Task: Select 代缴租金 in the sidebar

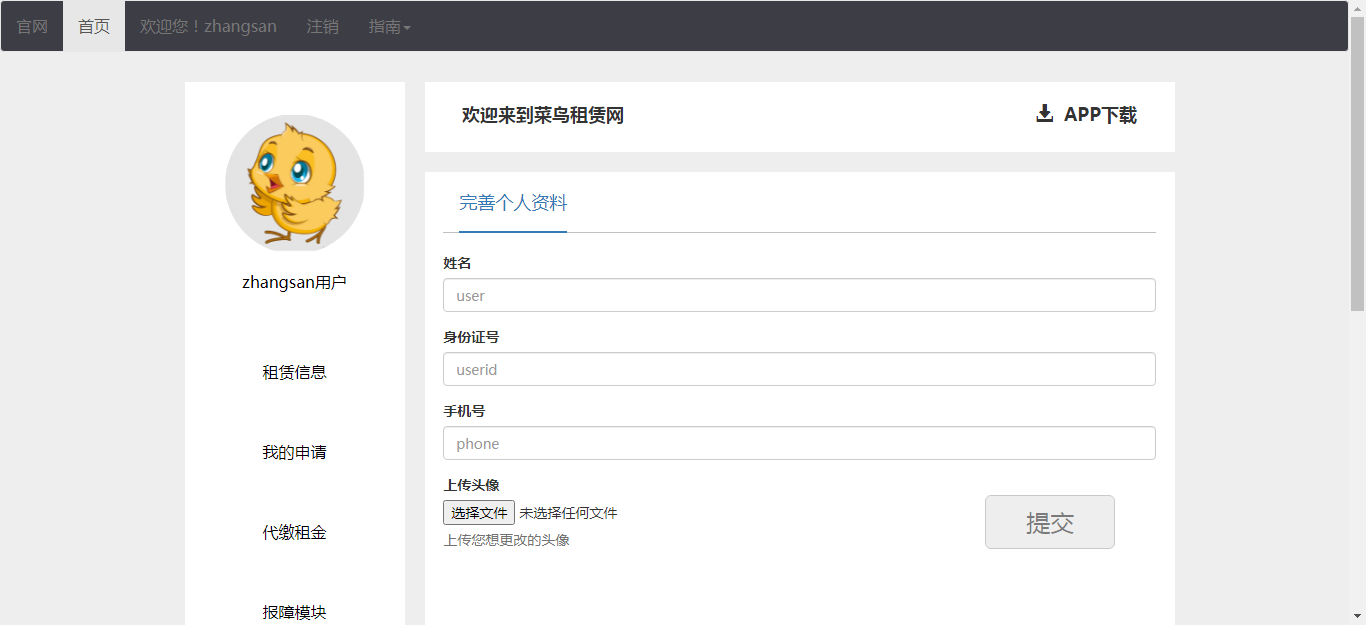Action: point(295,532)
